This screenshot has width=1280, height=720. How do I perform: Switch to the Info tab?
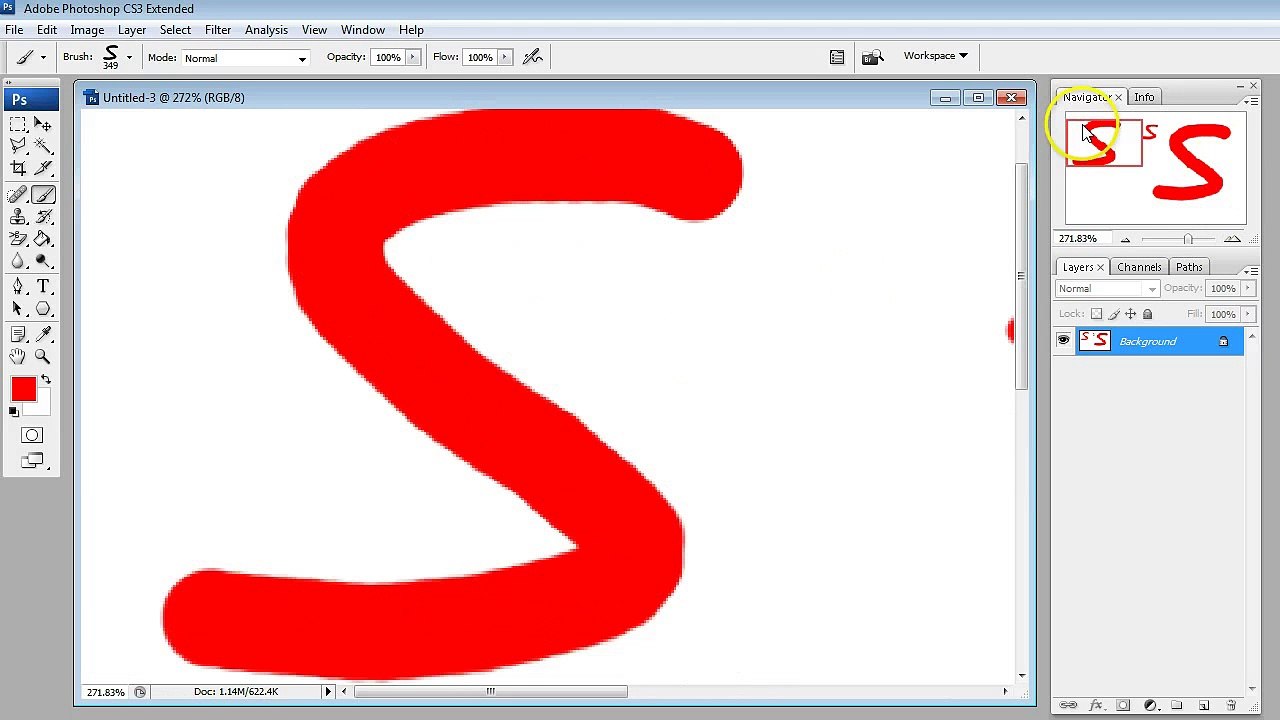tap(1144, 97)
